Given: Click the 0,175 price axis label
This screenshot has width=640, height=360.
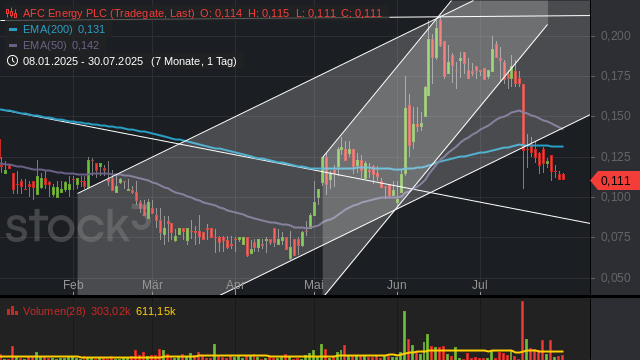Looking at the screenshot, I should (x=616, y=76).
